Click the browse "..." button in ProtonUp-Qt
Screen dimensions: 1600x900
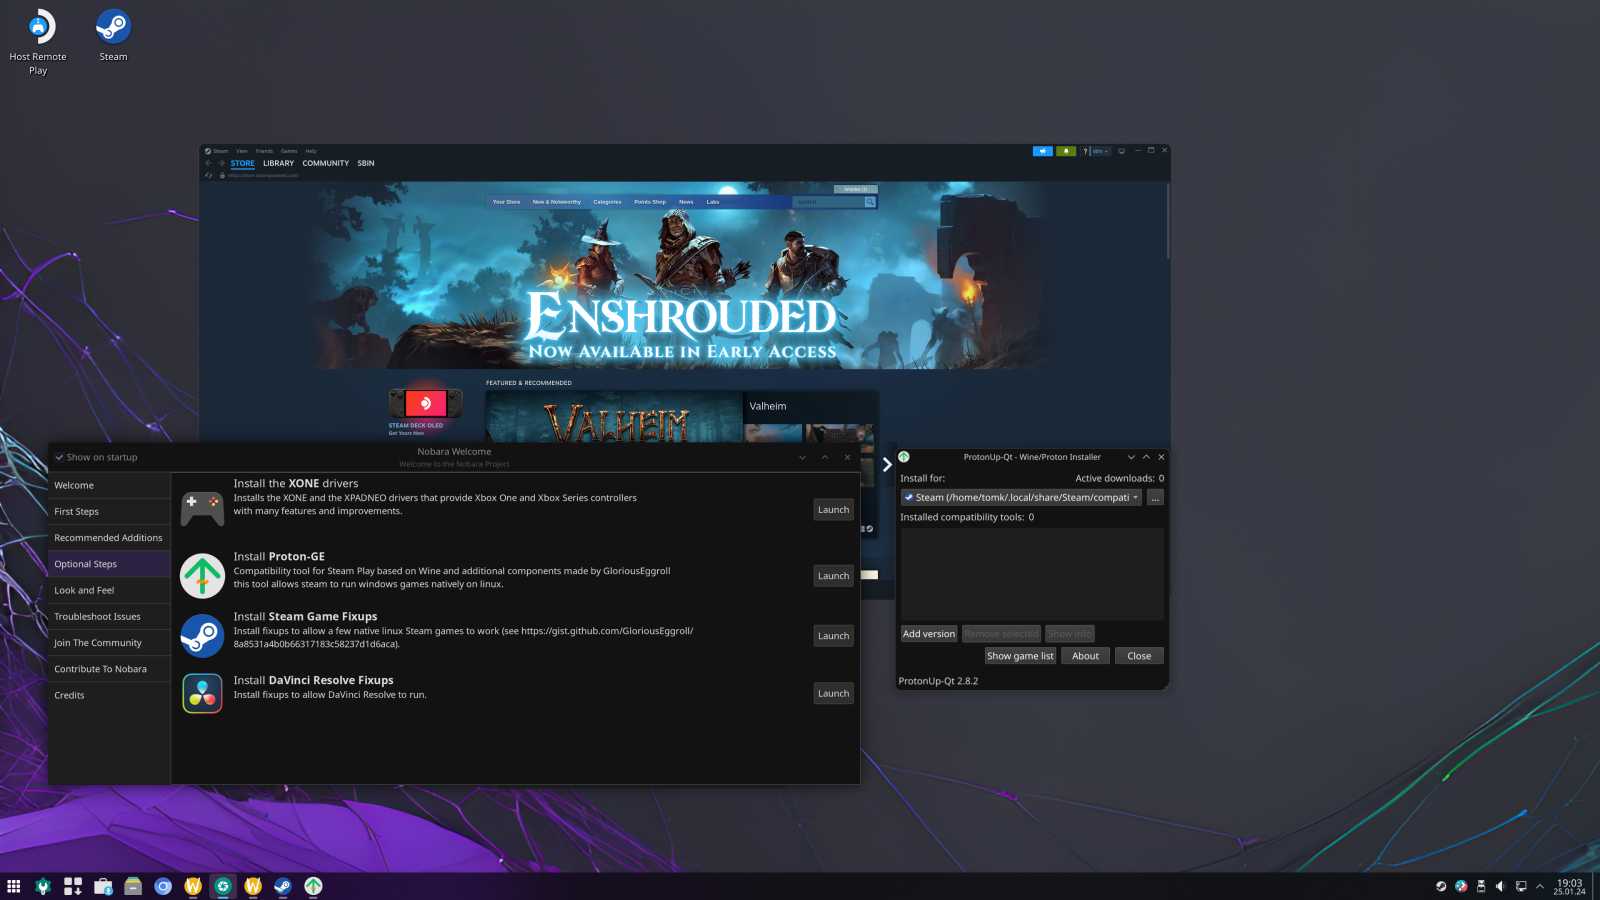click(1155, 497)
